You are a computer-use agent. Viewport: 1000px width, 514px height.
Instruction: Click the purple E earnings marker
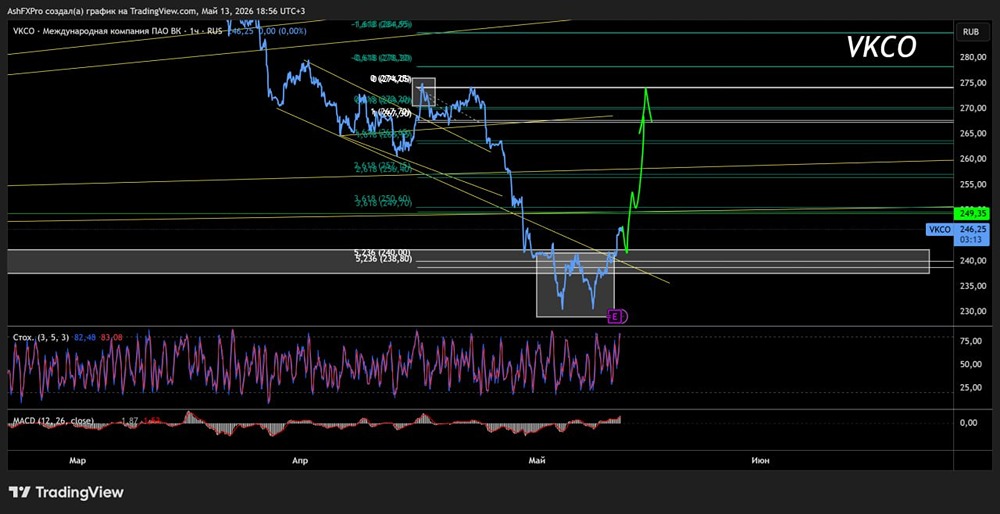tap(615, 315)
